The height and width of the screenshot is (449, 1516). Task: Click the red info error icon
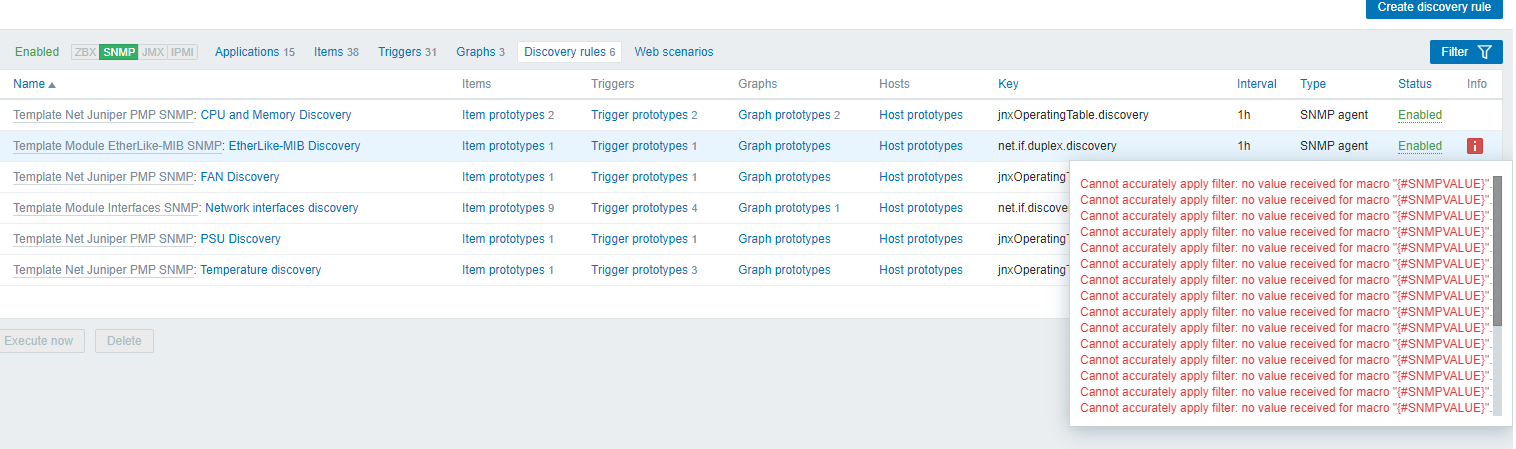(1474, 146)
